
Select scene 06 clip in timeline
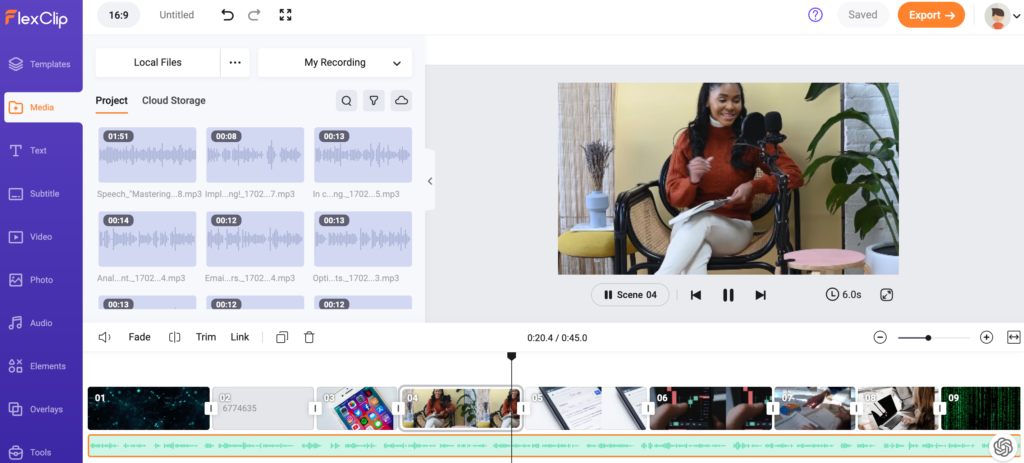tap(710, 408)
